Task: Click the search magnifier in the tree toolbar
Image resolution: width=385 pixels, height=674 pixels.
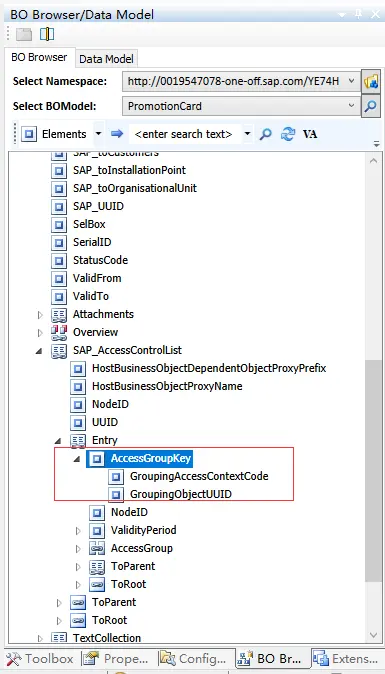Action: click(x=266, y=134)
